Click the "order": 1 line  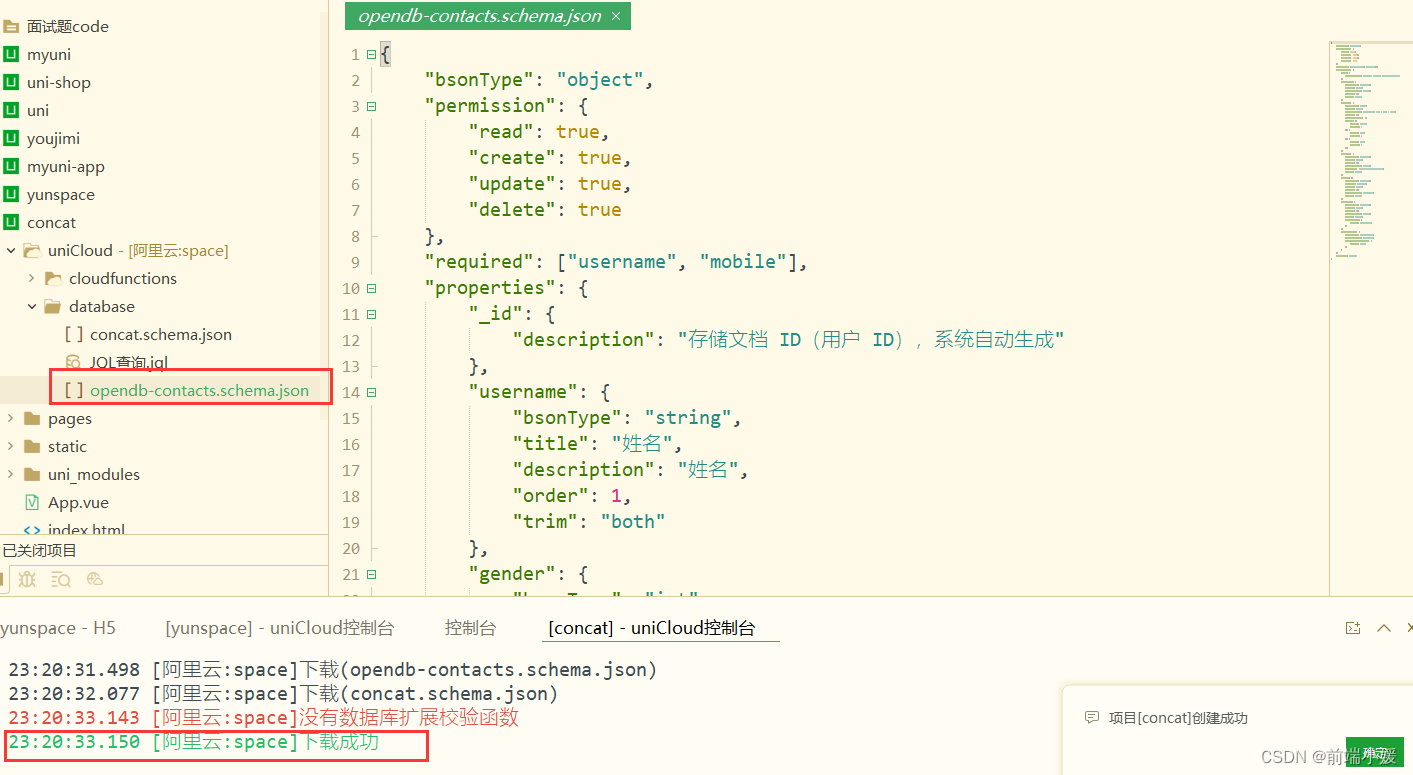click(572, 496)
